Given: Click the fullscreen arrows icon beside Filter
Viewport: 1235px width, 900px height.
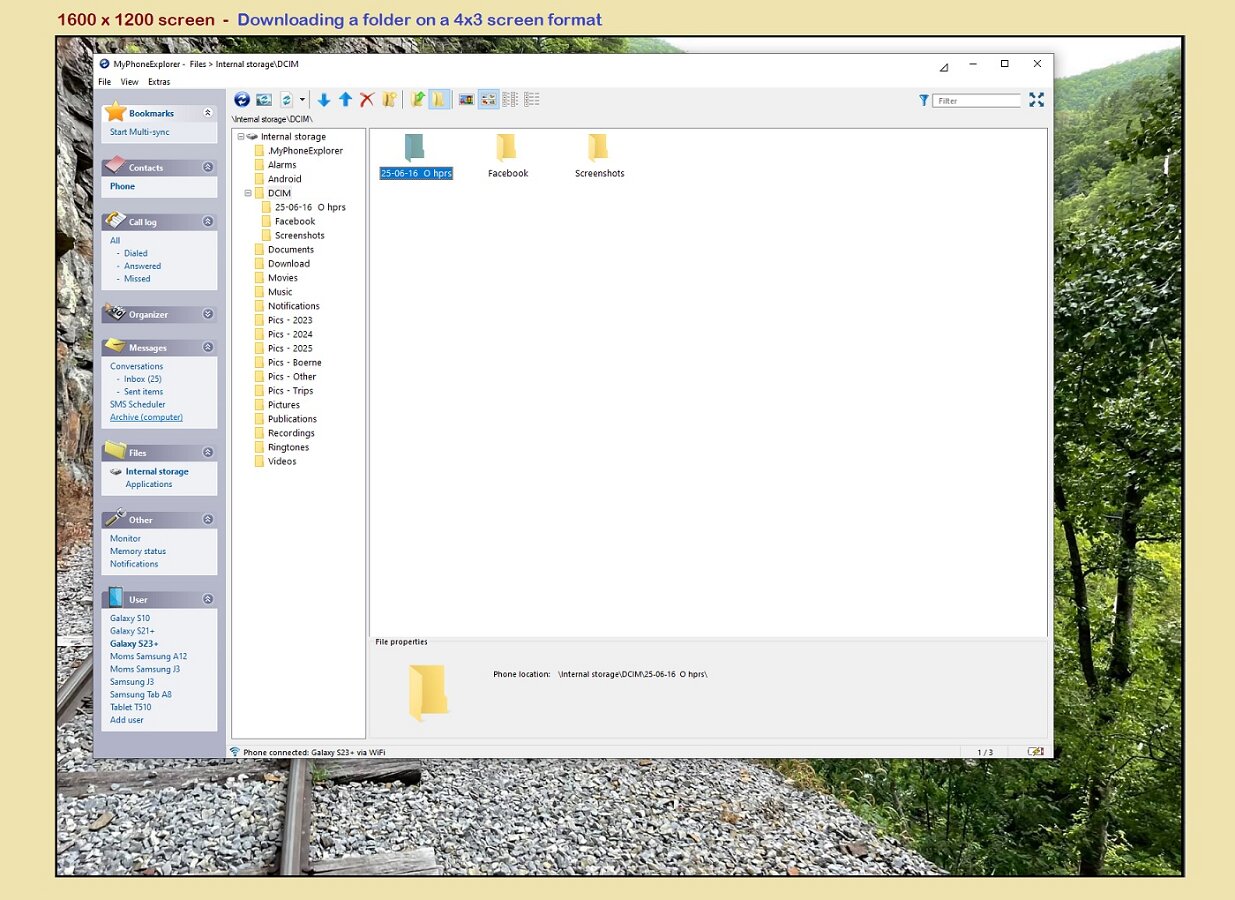Looking at the screenshot, I should coord(1036,100).
